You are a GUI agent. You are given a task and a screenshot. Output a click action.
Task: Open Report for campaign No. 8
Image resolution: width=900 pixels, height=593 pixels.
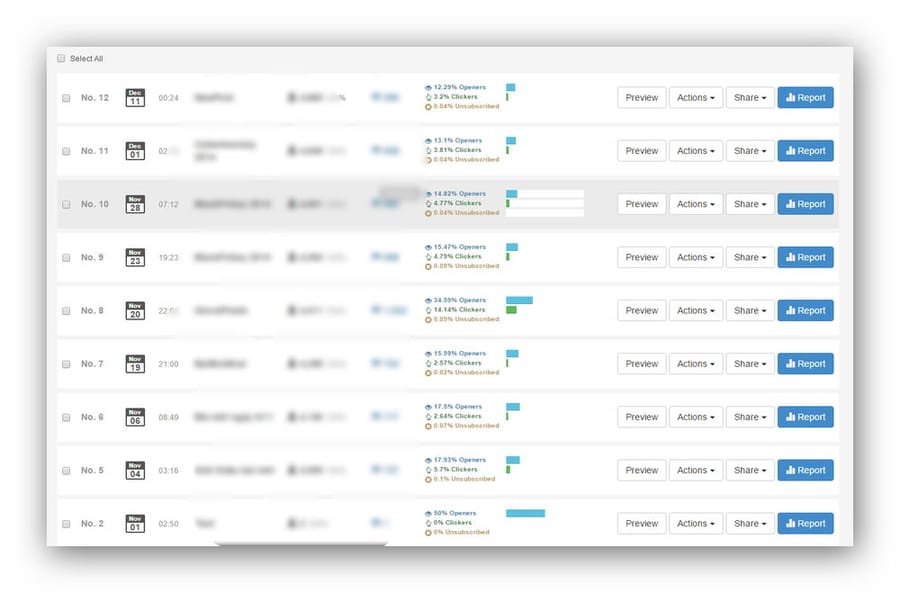(805, 311)
